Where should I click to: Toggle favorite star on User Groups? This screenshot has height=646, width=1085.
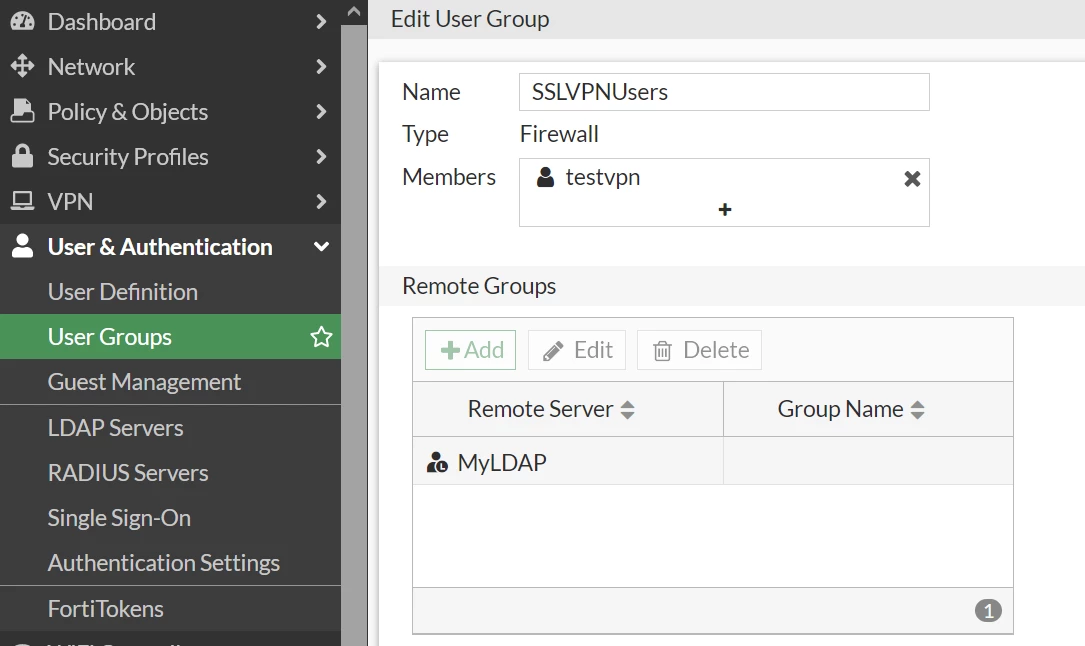coord(321,337)
